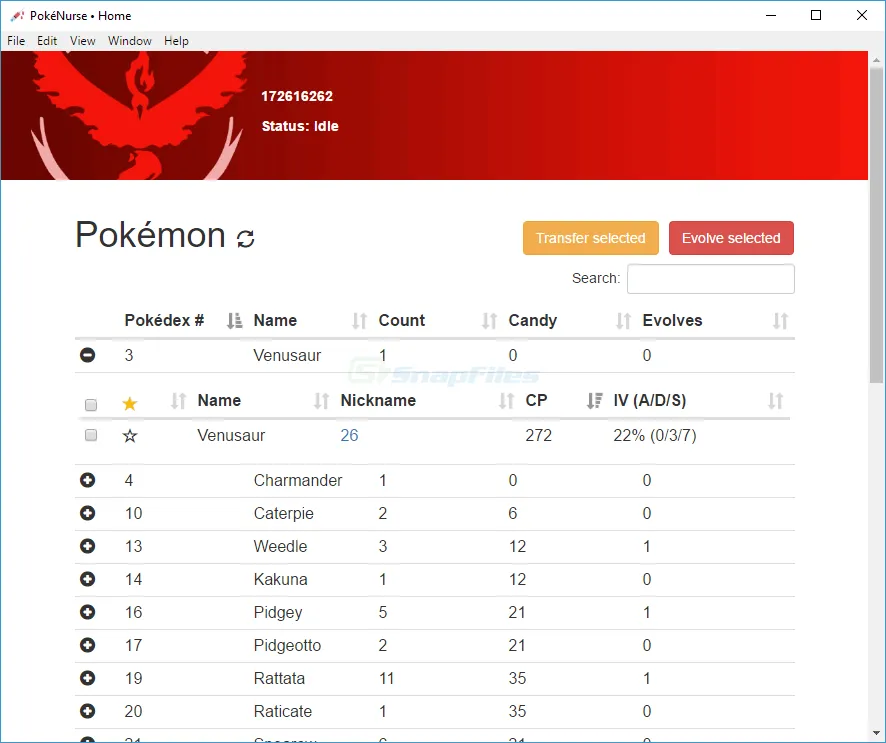Click the Transfer selected button
The image size is (886, 743).
pos(590,238)
